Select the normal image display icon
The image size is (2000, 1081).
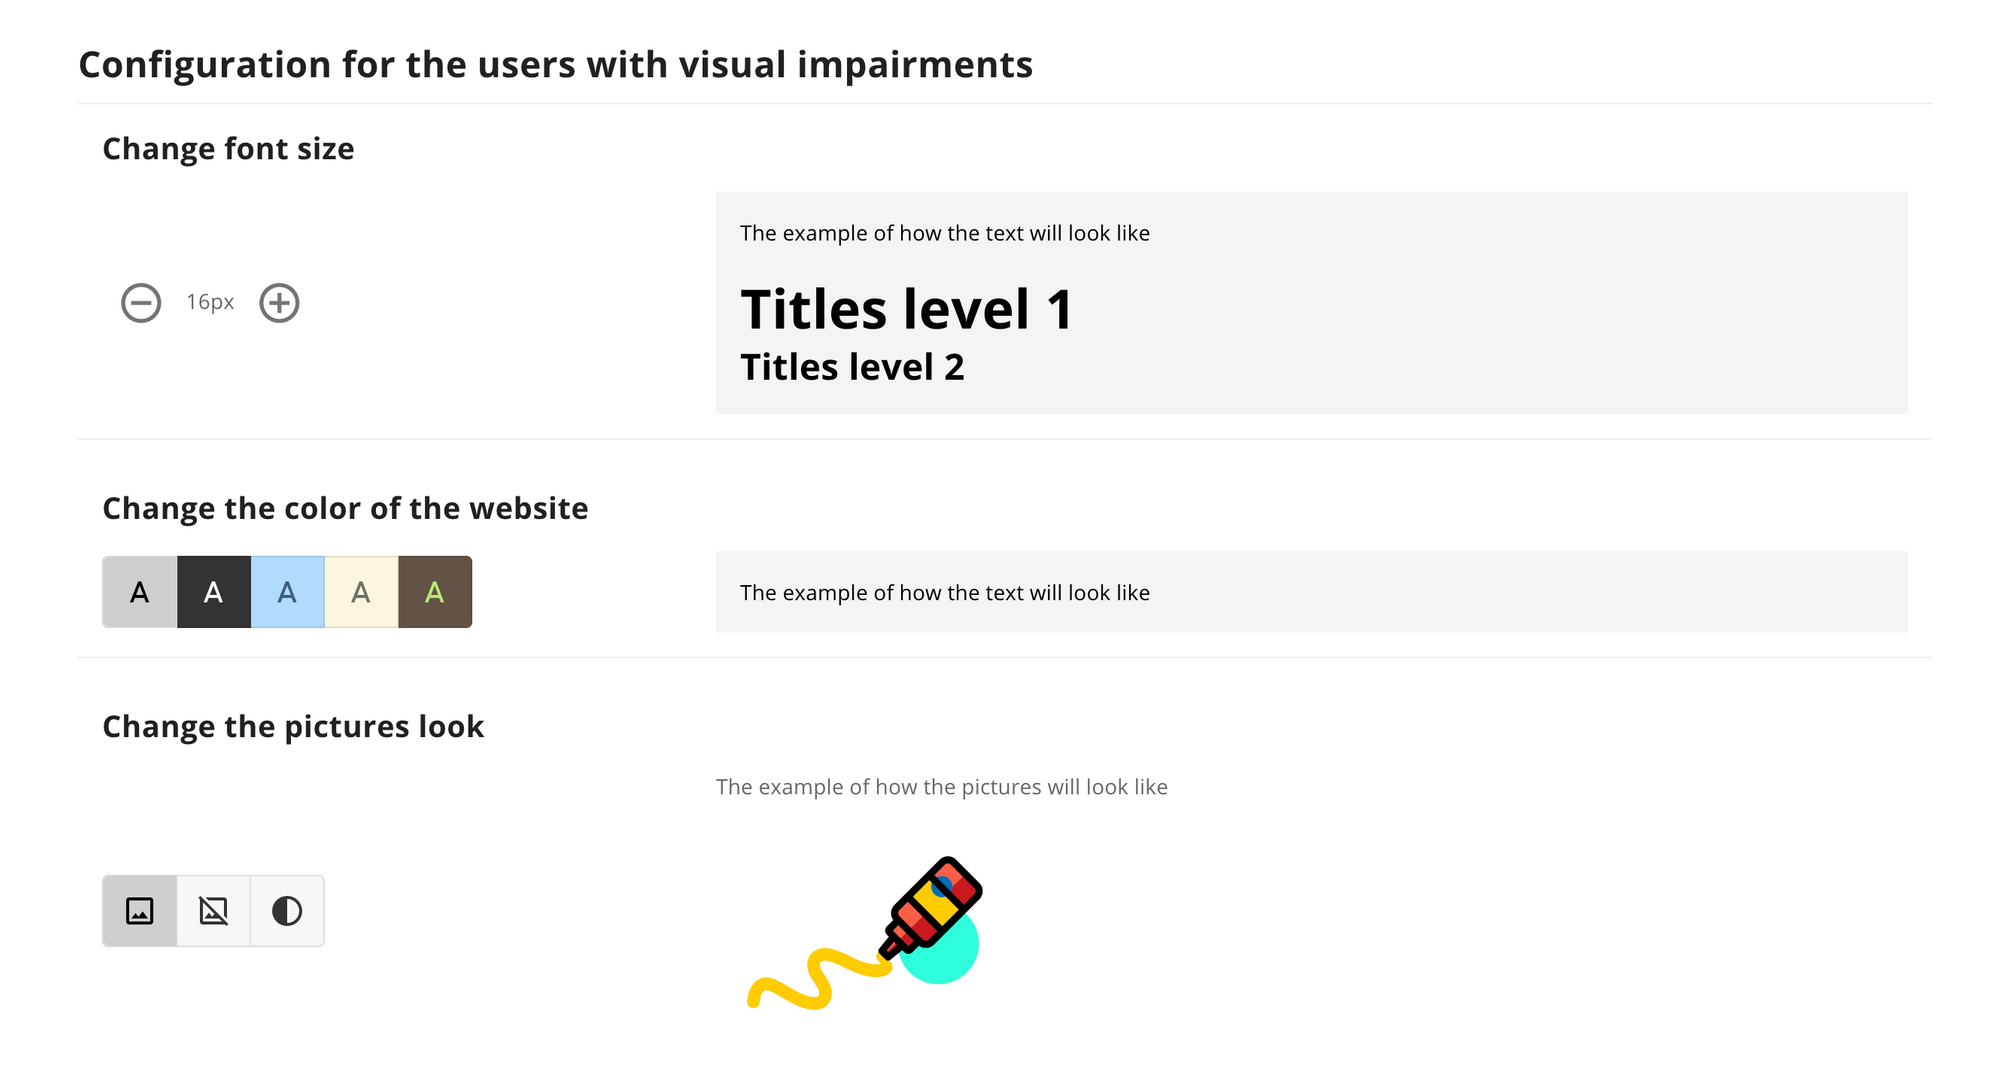pyautogui.click(x=140, y=912)
